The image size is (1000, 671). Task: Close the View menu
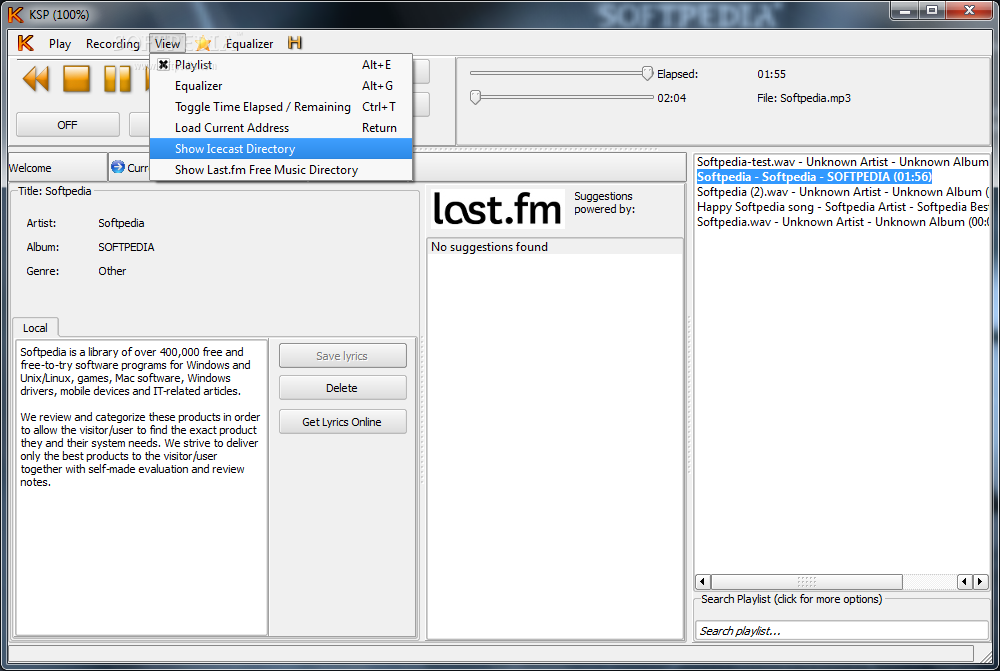[x=167, y=43]
